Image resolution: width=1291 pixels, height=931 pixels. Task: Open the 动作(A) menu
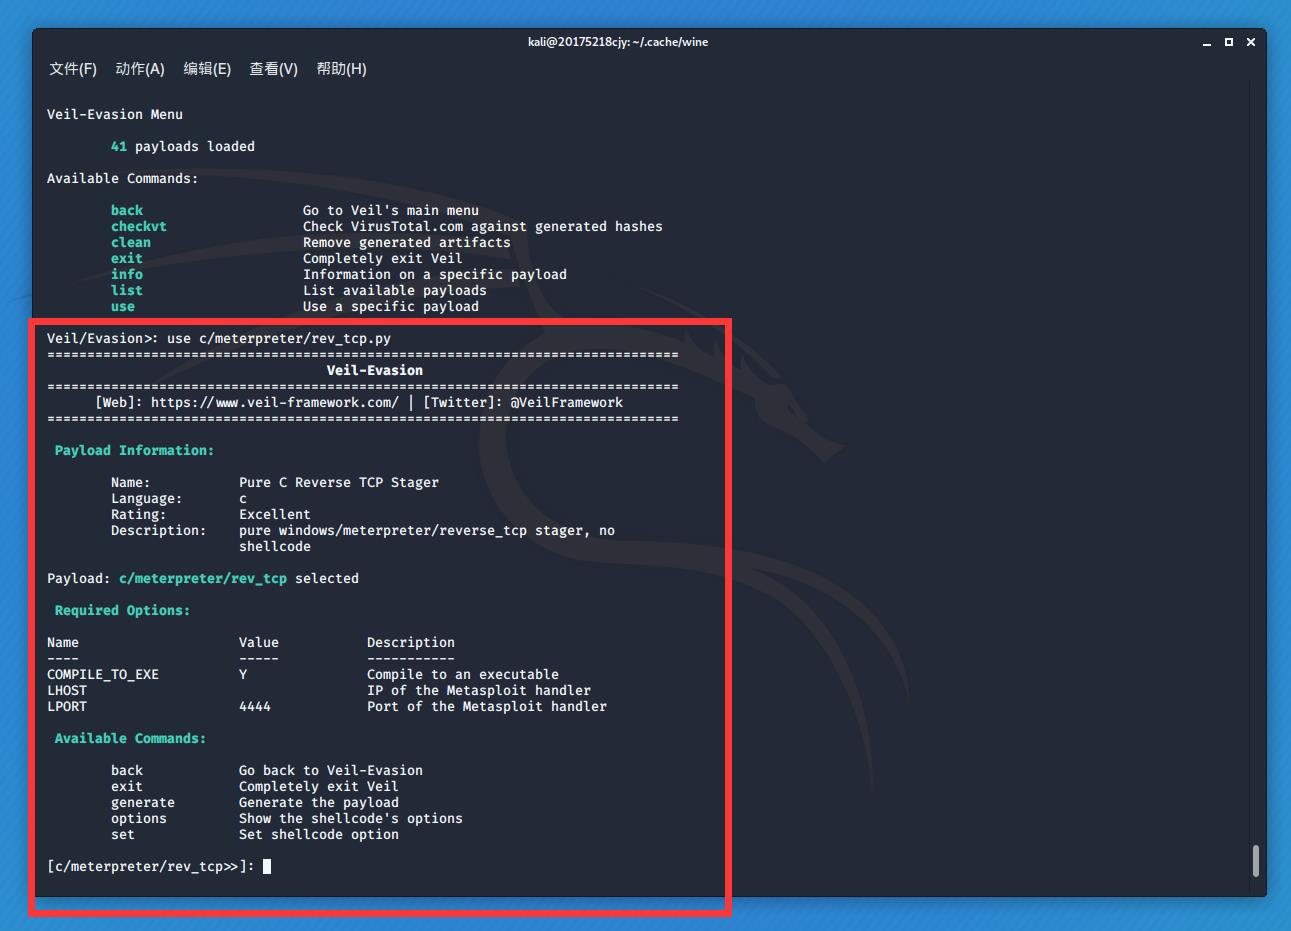coord(140,69)
